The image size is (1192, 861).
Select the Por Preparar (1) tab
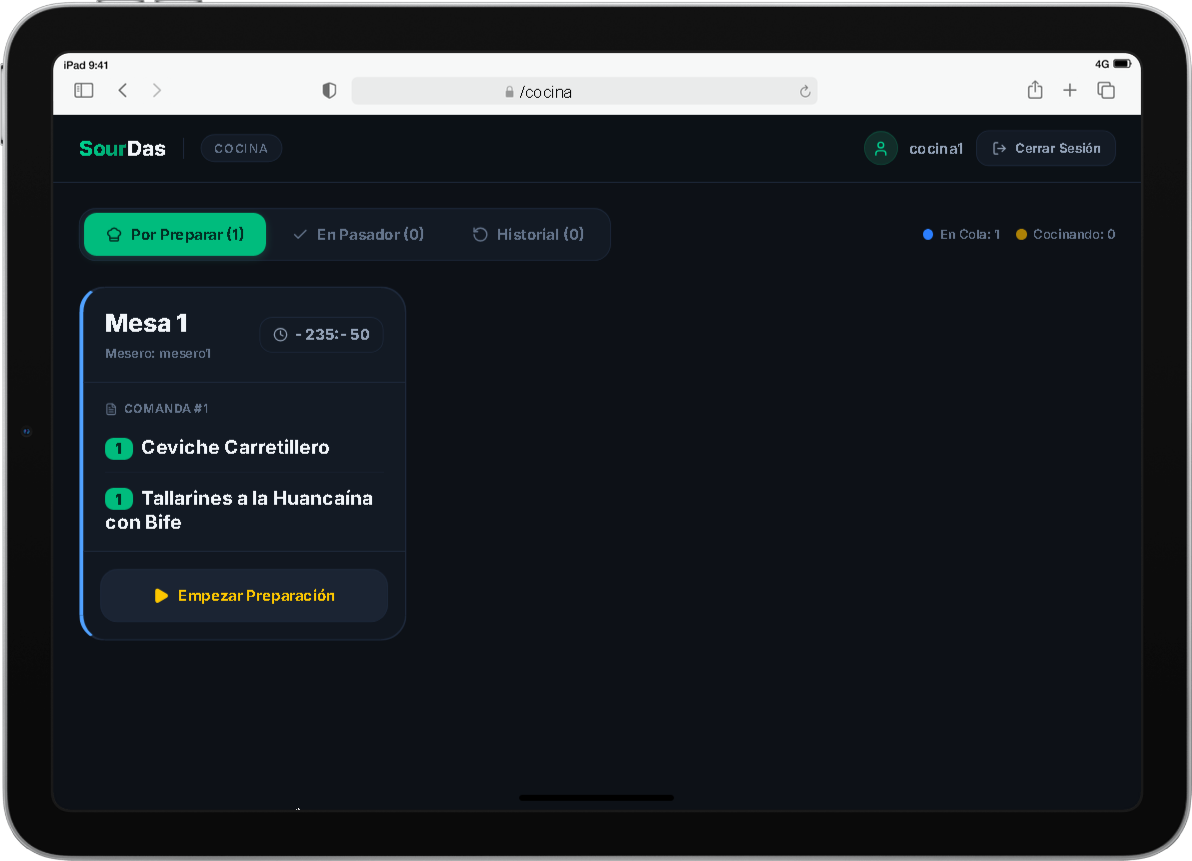click(175, 234)
